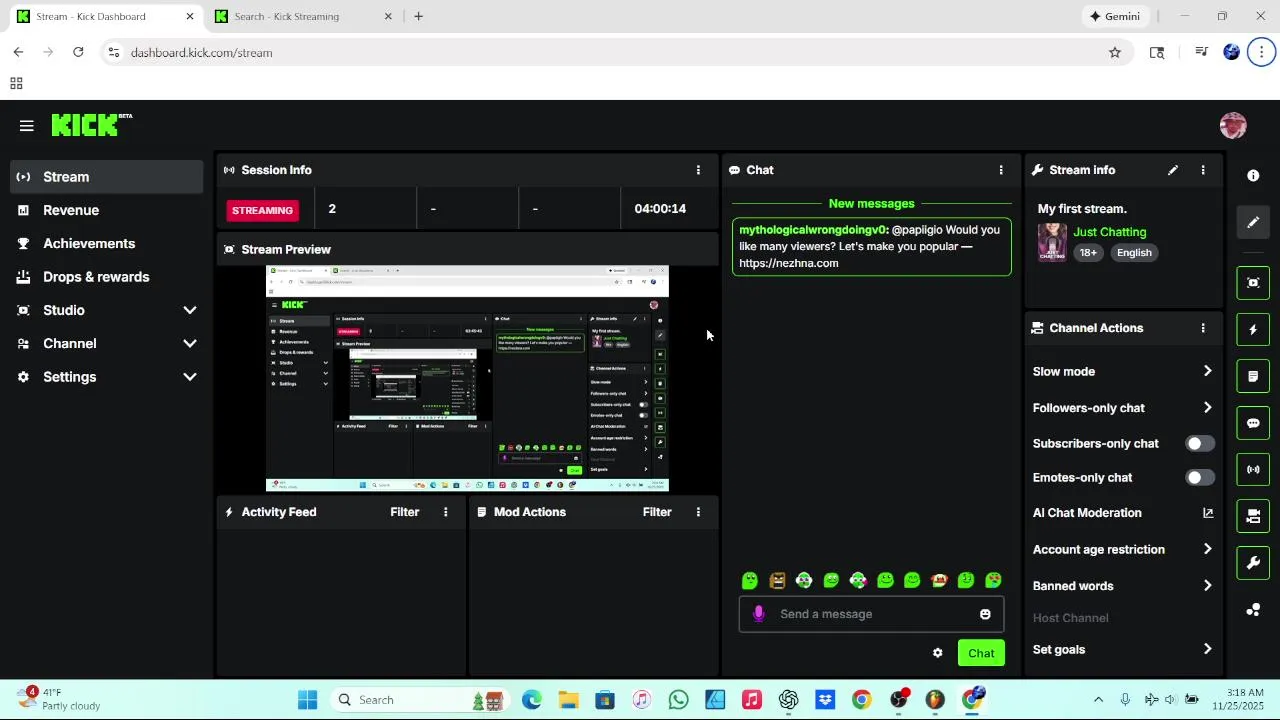This screenshot has width=1280, height=720.
Task: Click the info circle icon in right rail
Action: pyautogui.click(x=1253, y=176)
